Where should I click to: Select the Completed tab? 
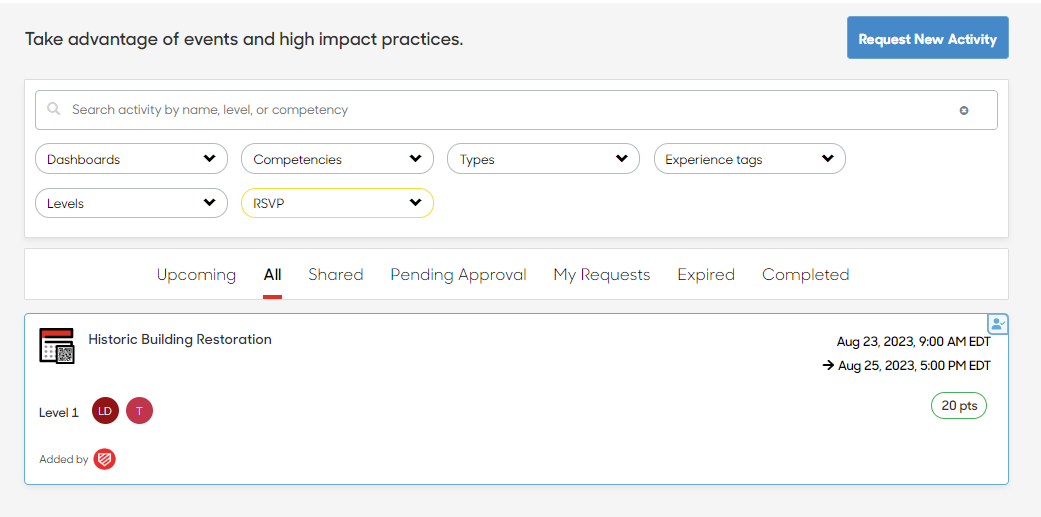tap(805, 275)
